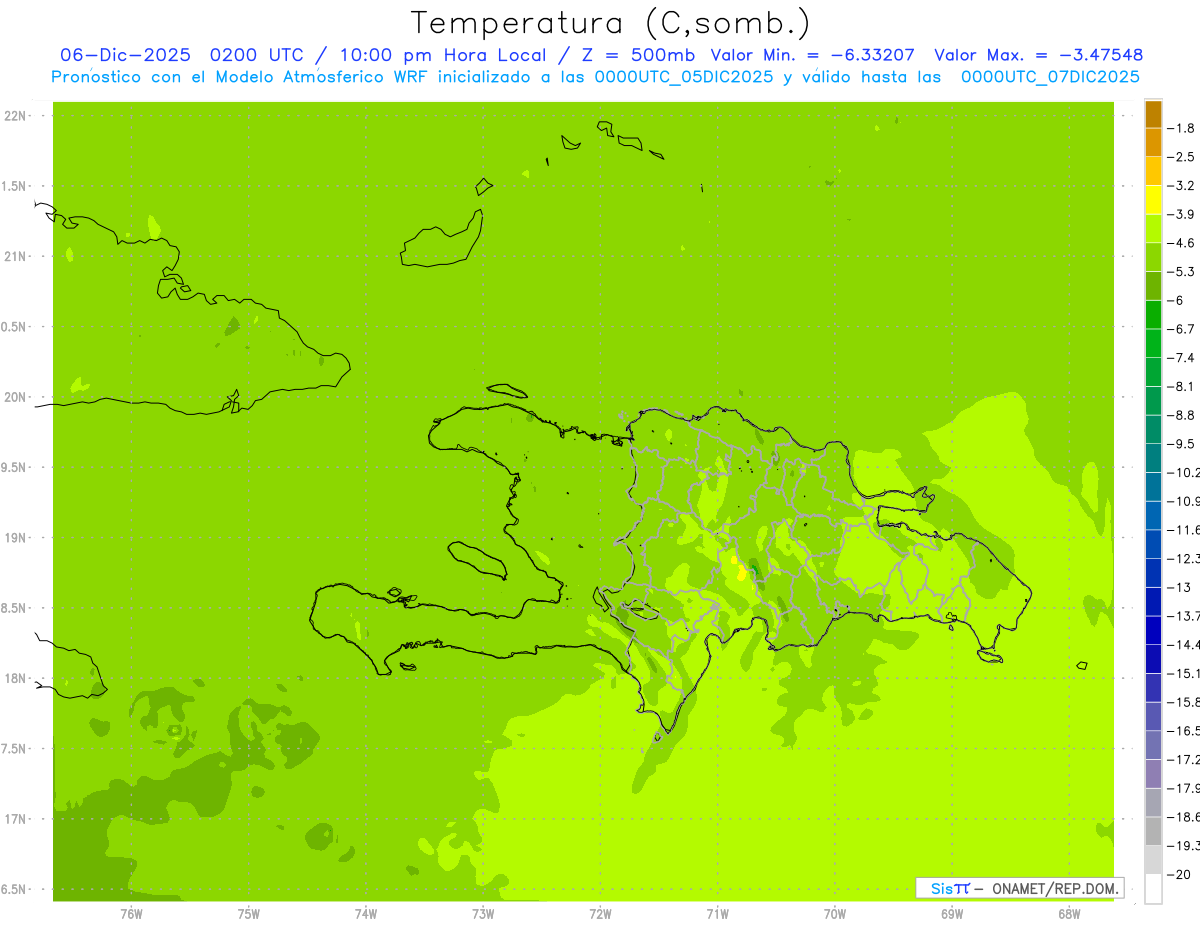Click the '-20' colorbar value

(x=1177, y=875)
